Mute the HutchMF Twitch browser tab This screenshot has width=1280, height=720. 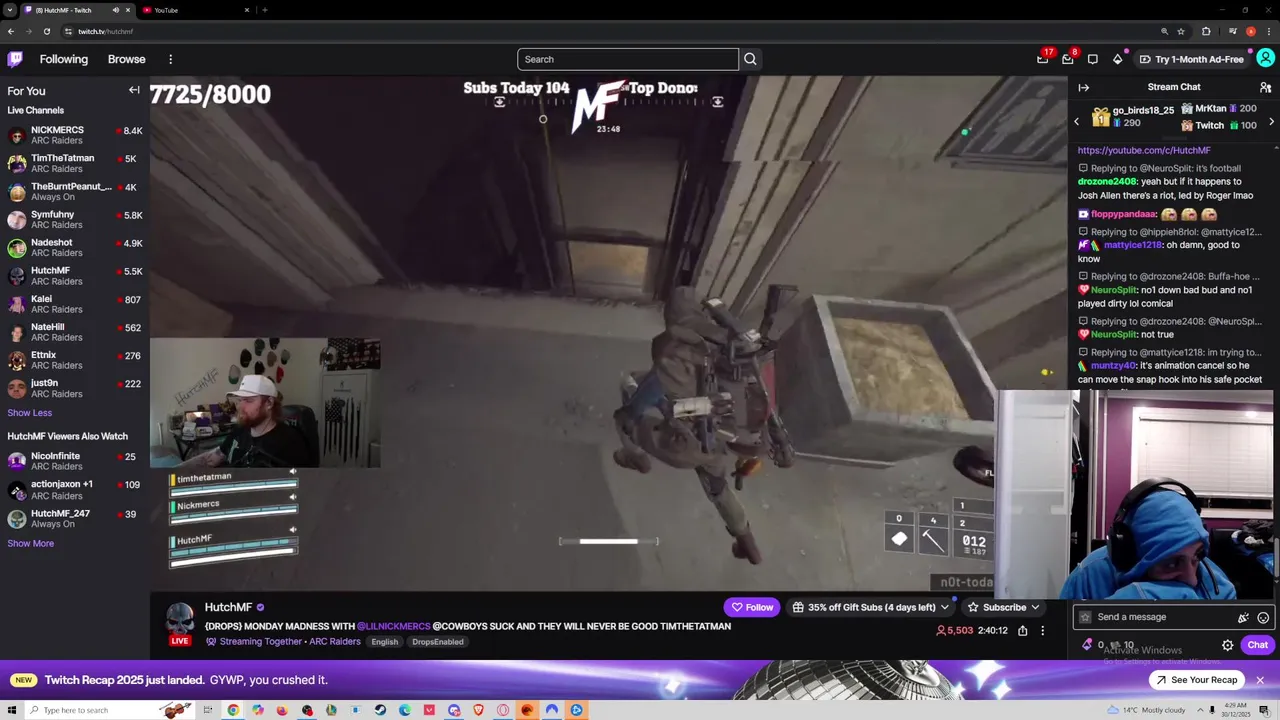[115, 10]
